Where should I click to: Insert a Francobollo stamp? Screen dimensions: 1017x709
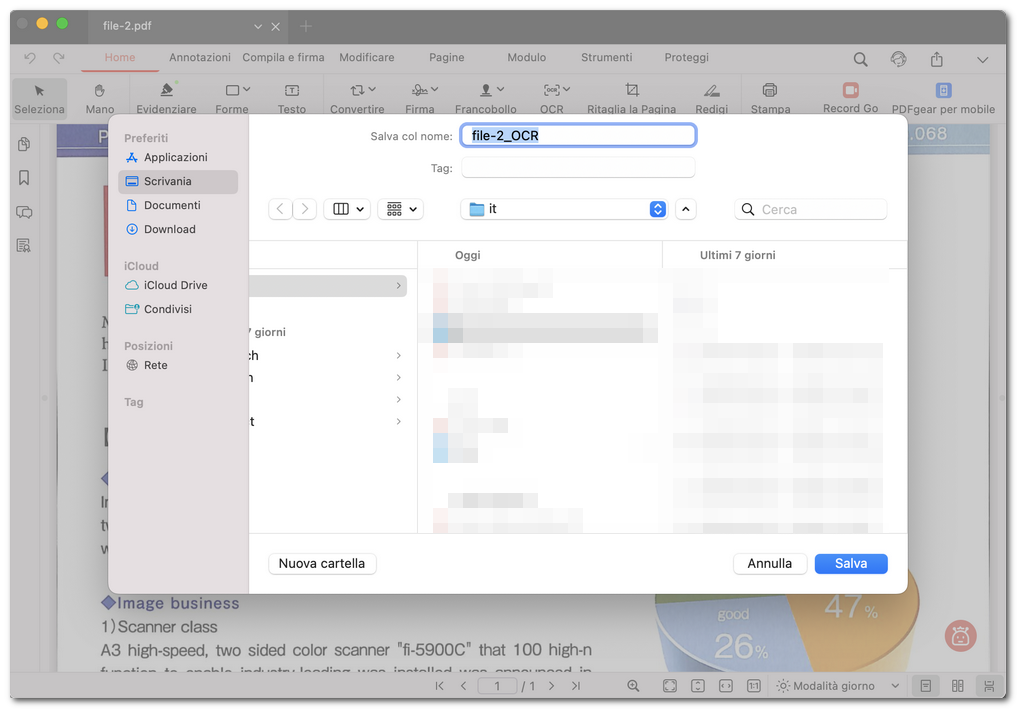pos(487,95)
